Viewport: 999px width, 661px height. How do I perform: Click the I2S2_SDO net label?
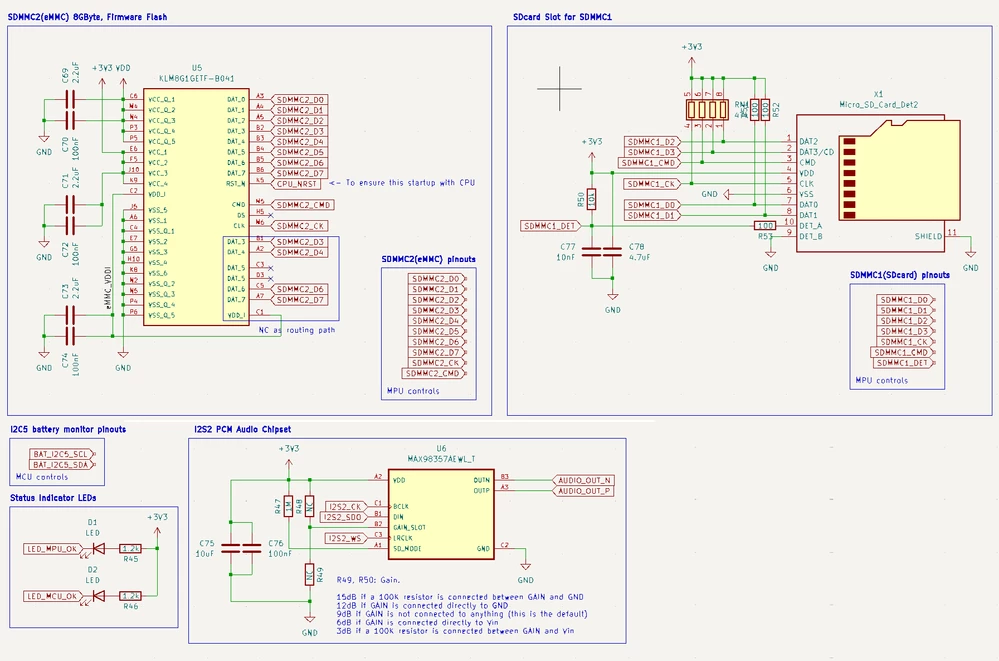point(343,517)
